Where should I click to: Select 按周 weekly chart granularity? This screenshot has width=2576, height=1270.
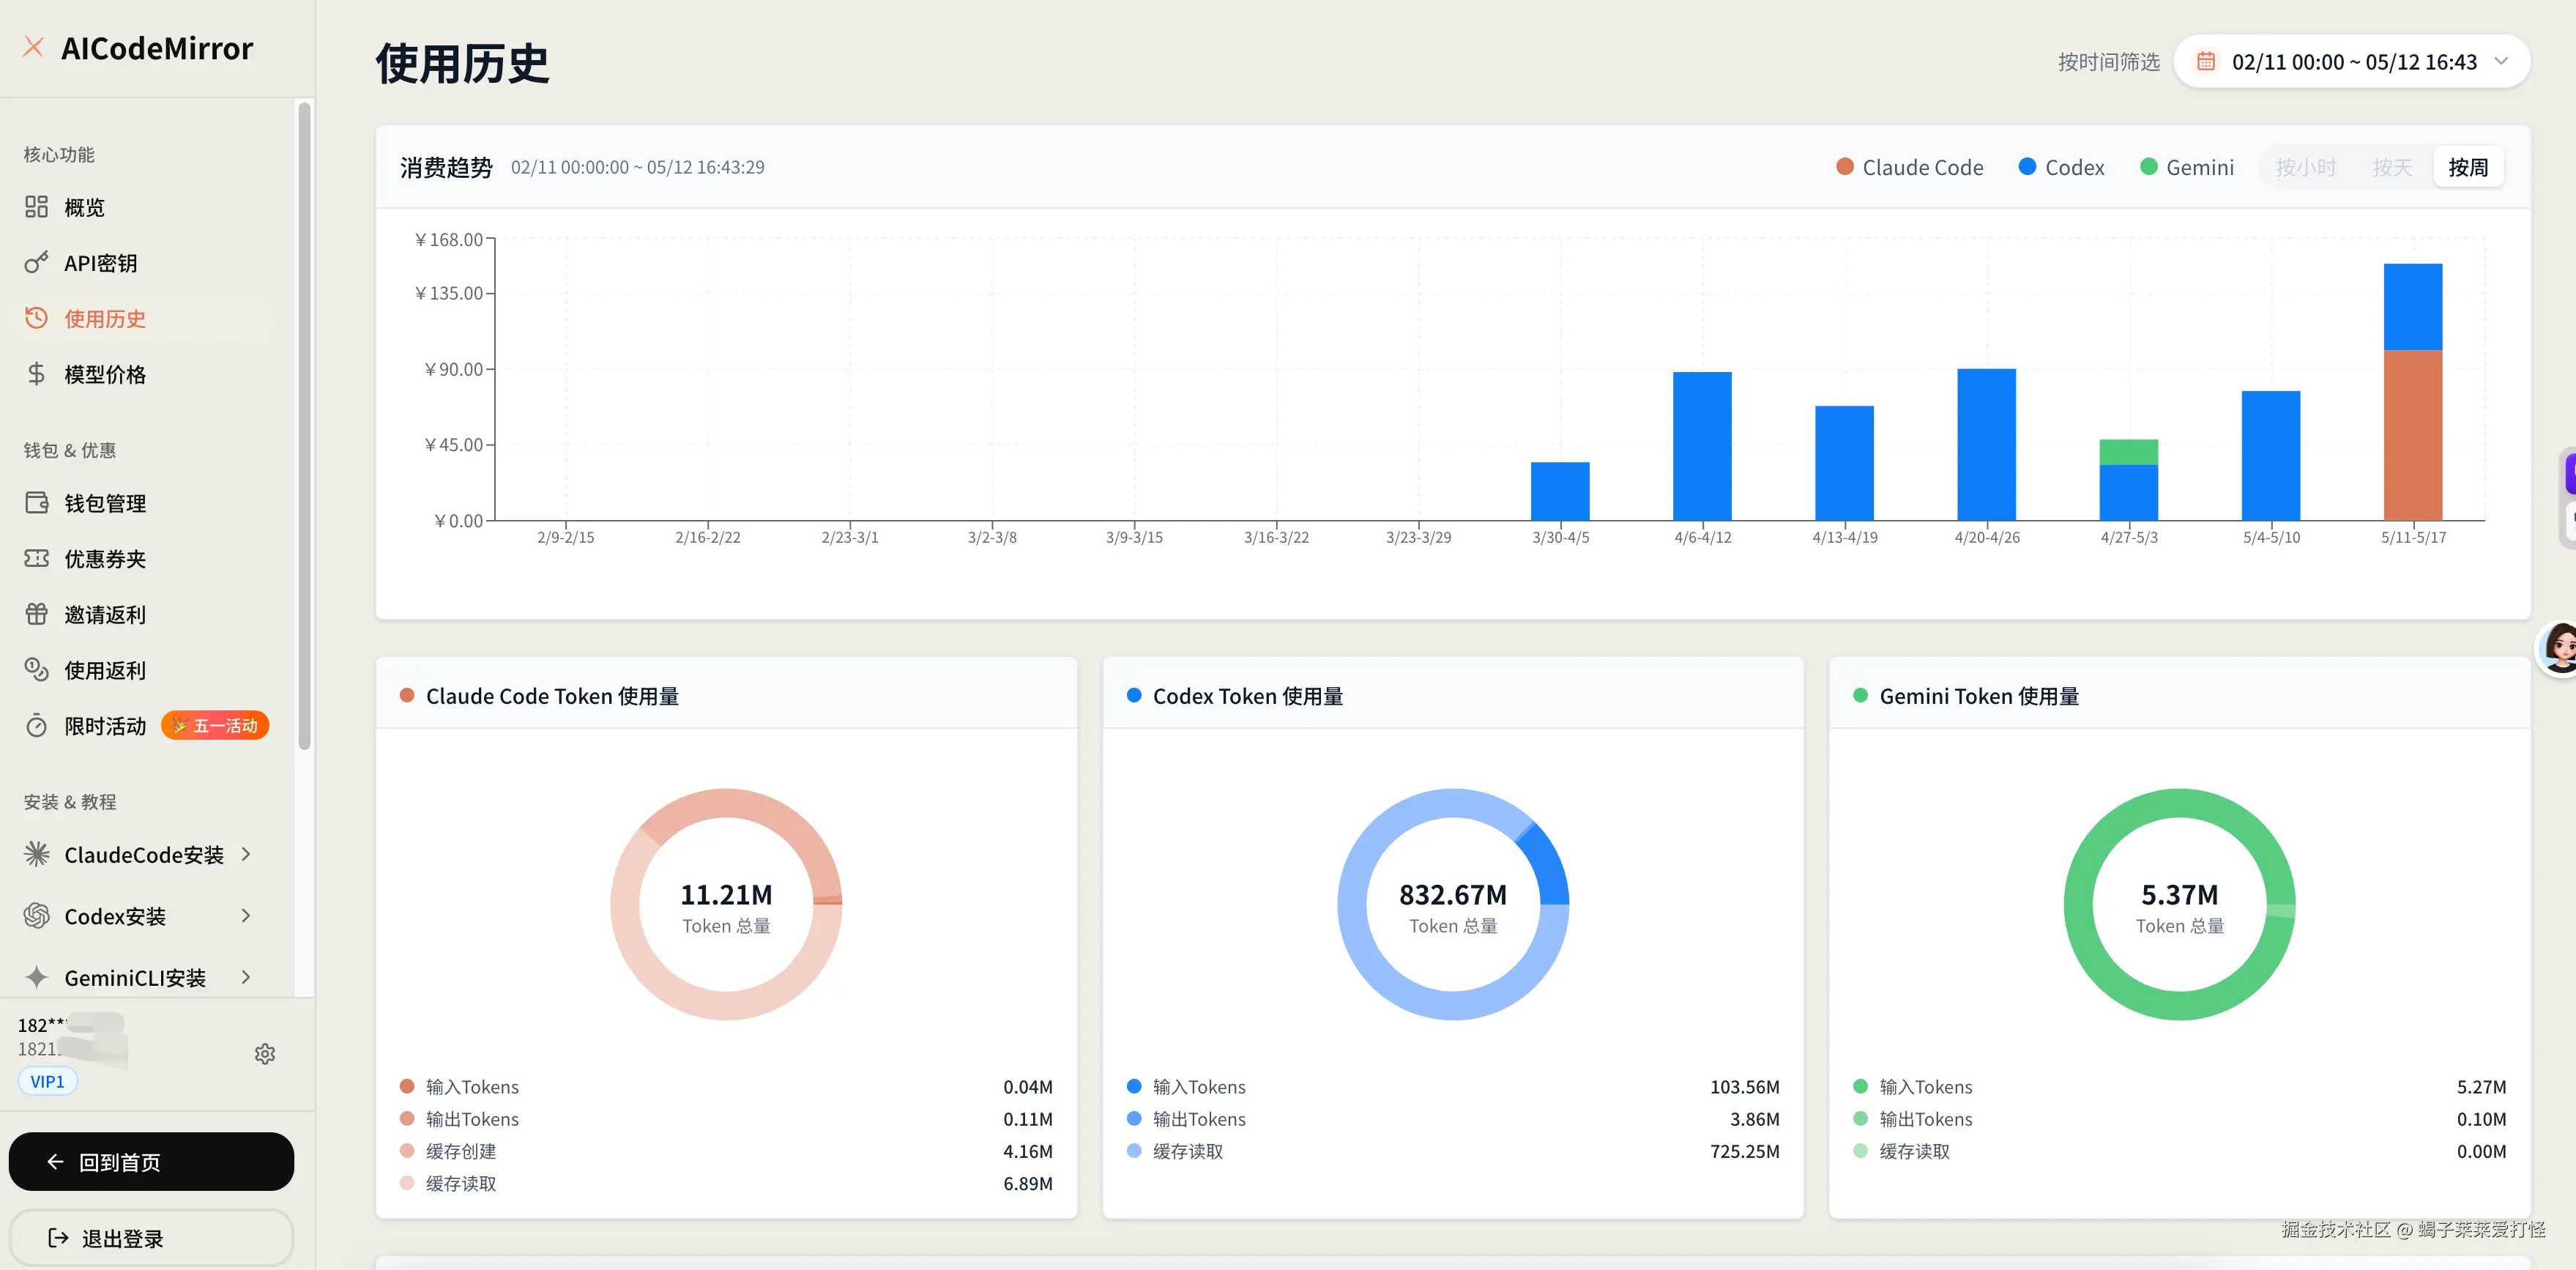(2468, 167)
